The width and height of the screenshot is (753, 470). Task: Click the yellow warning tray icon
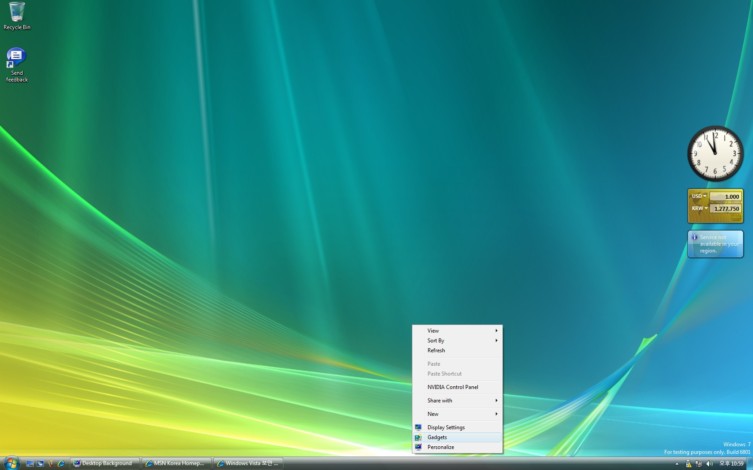click(x=689, y=464)
